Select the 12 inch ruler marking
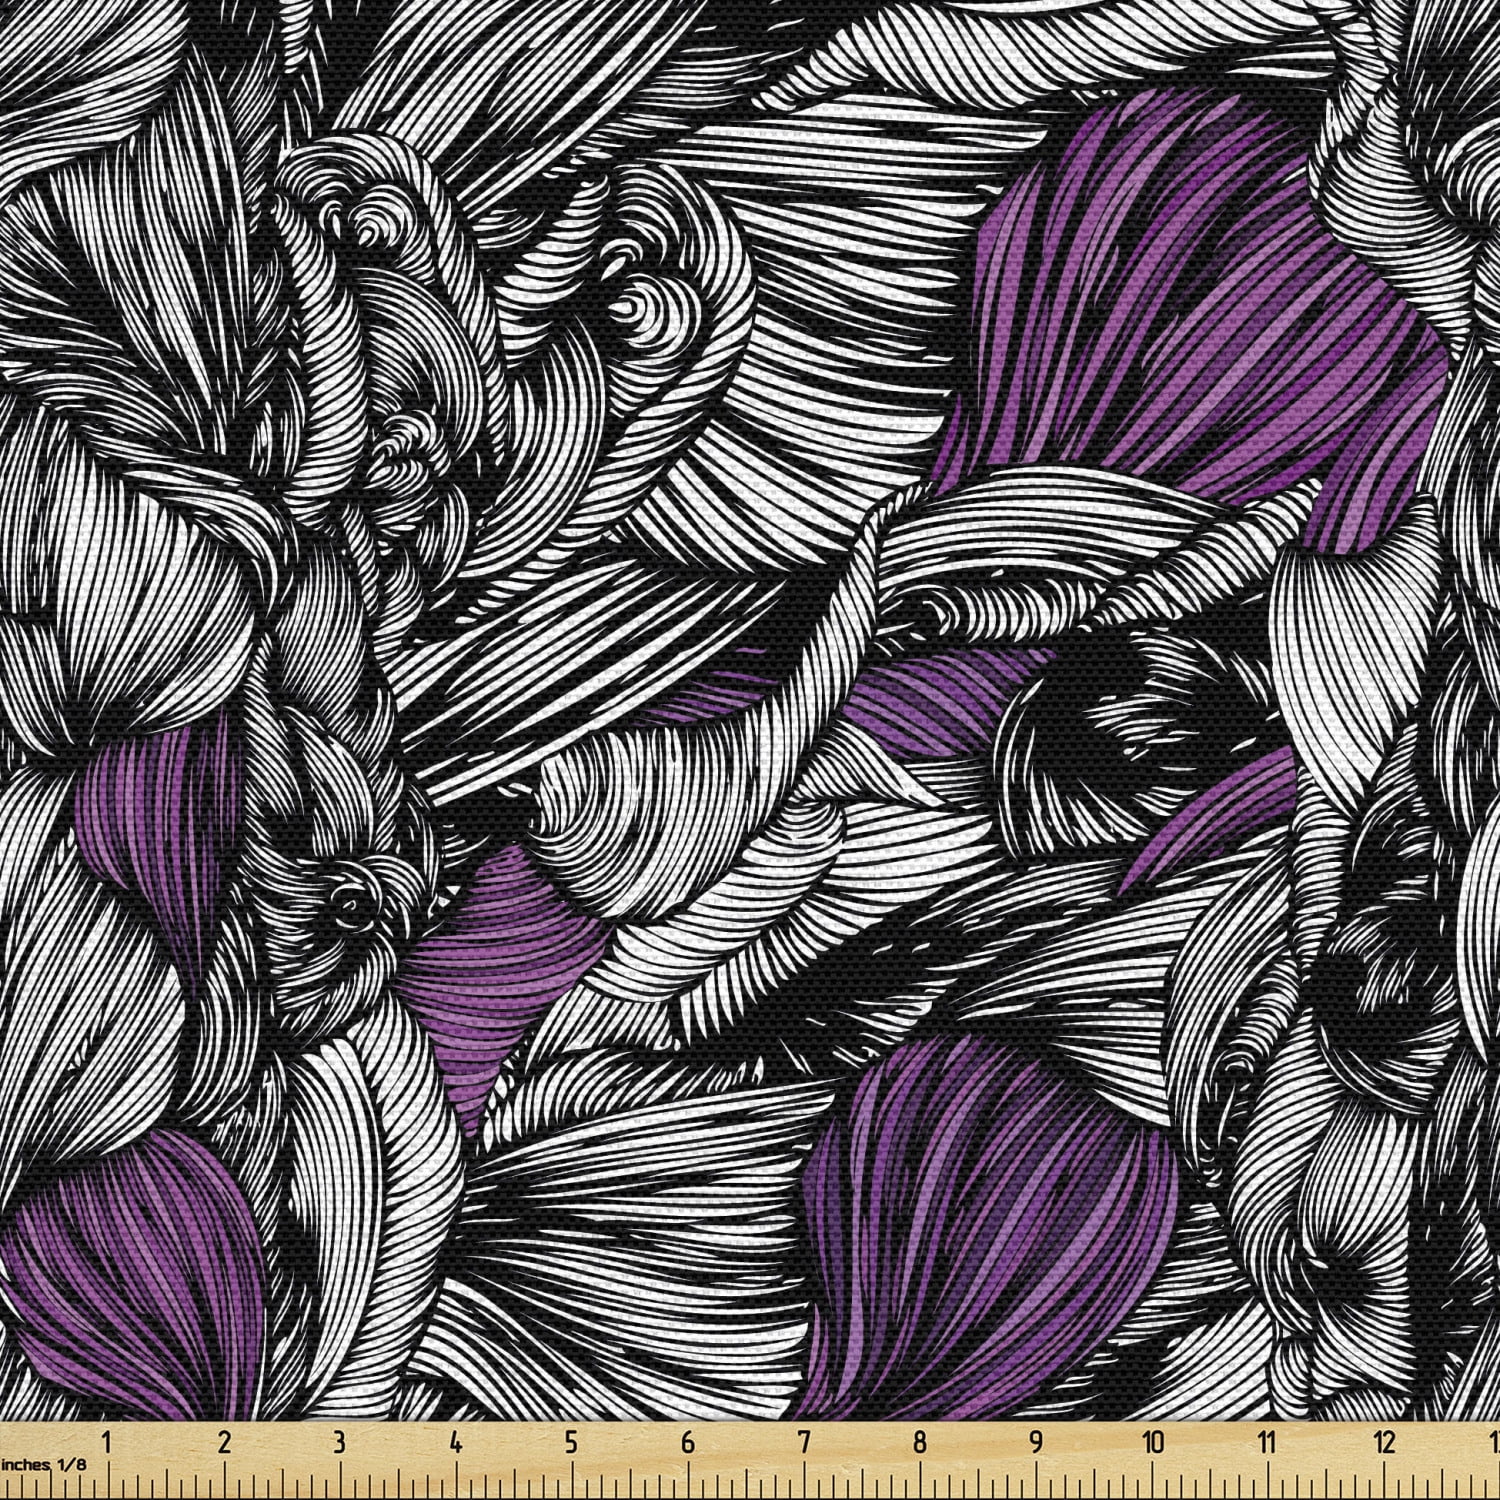Screen dimensions: 1500x1500 1385,1443
